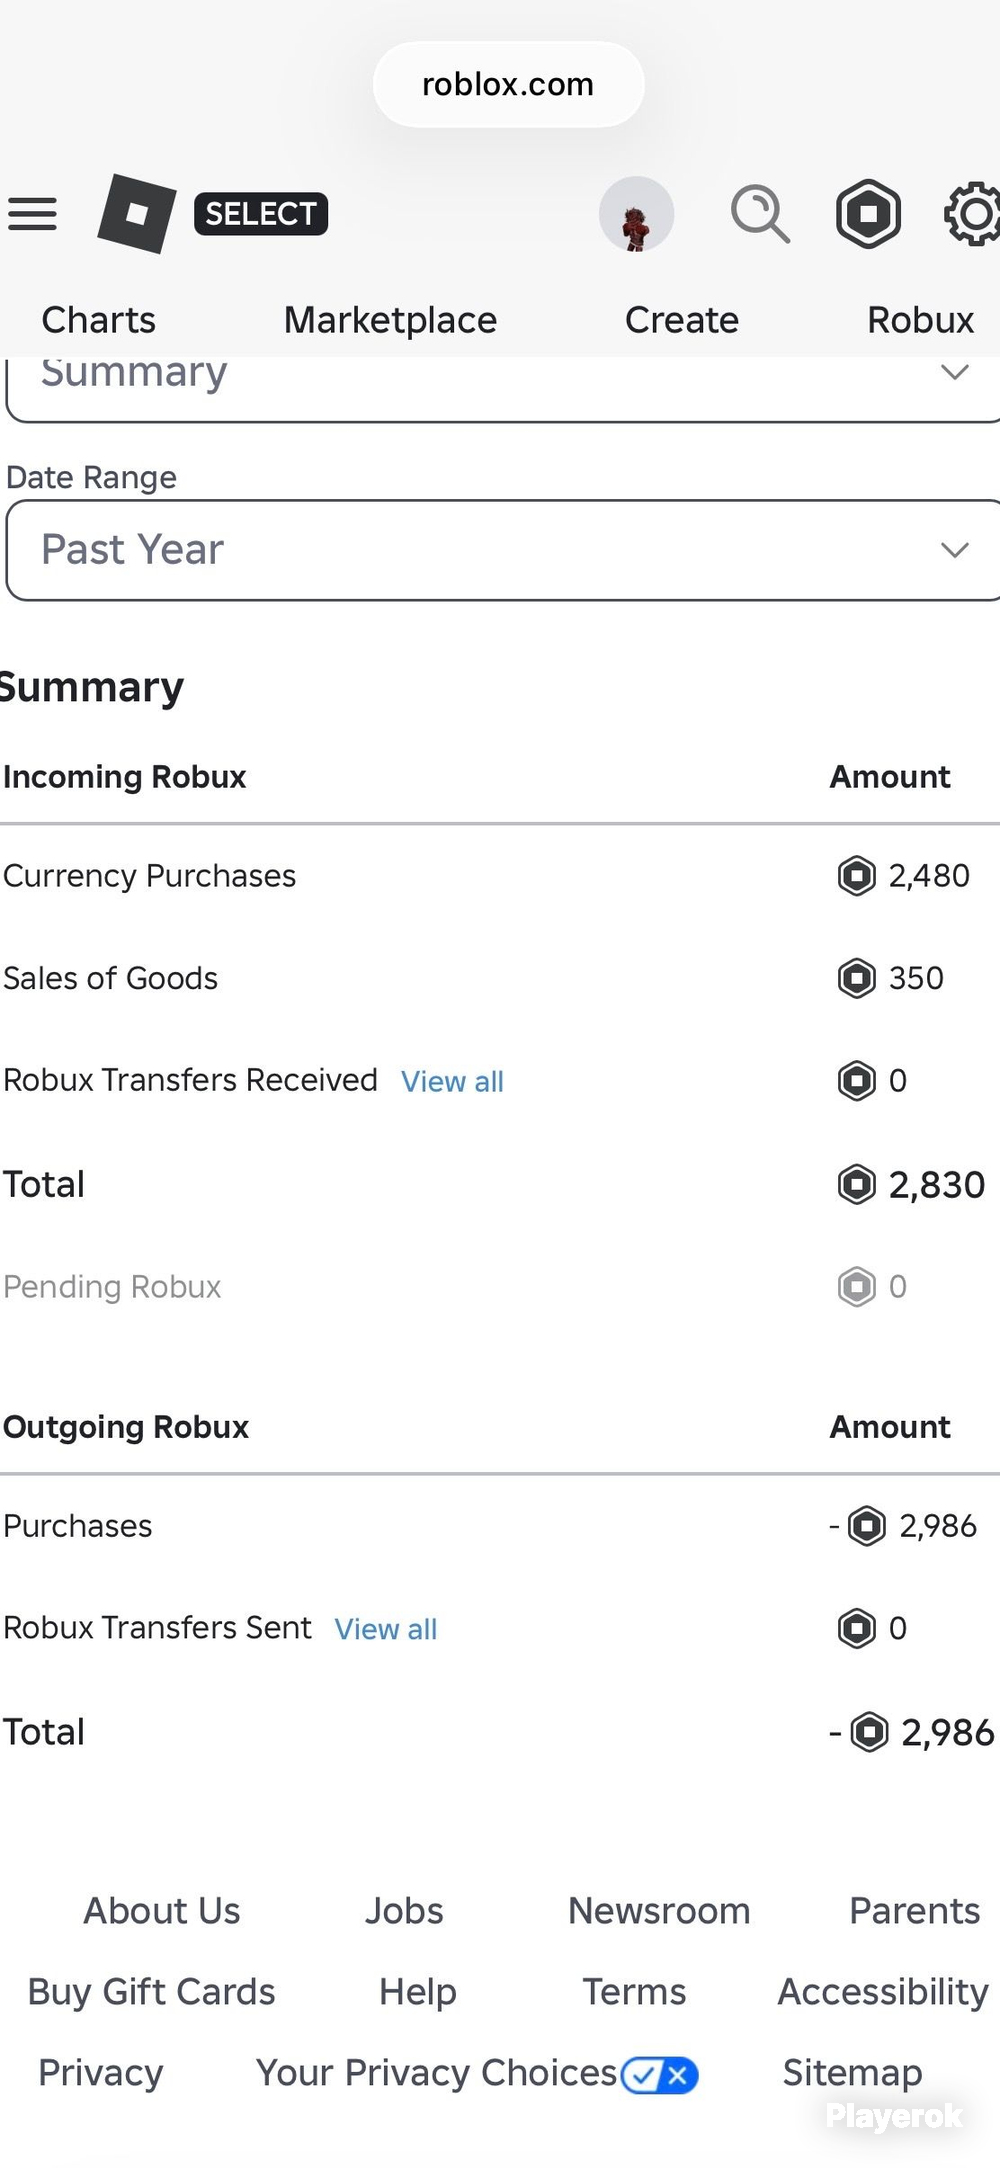The height and width of the screenshot is (2168, 1000).
Task: Expand the Summary transaction type dropdown
Action: point(503,388)
